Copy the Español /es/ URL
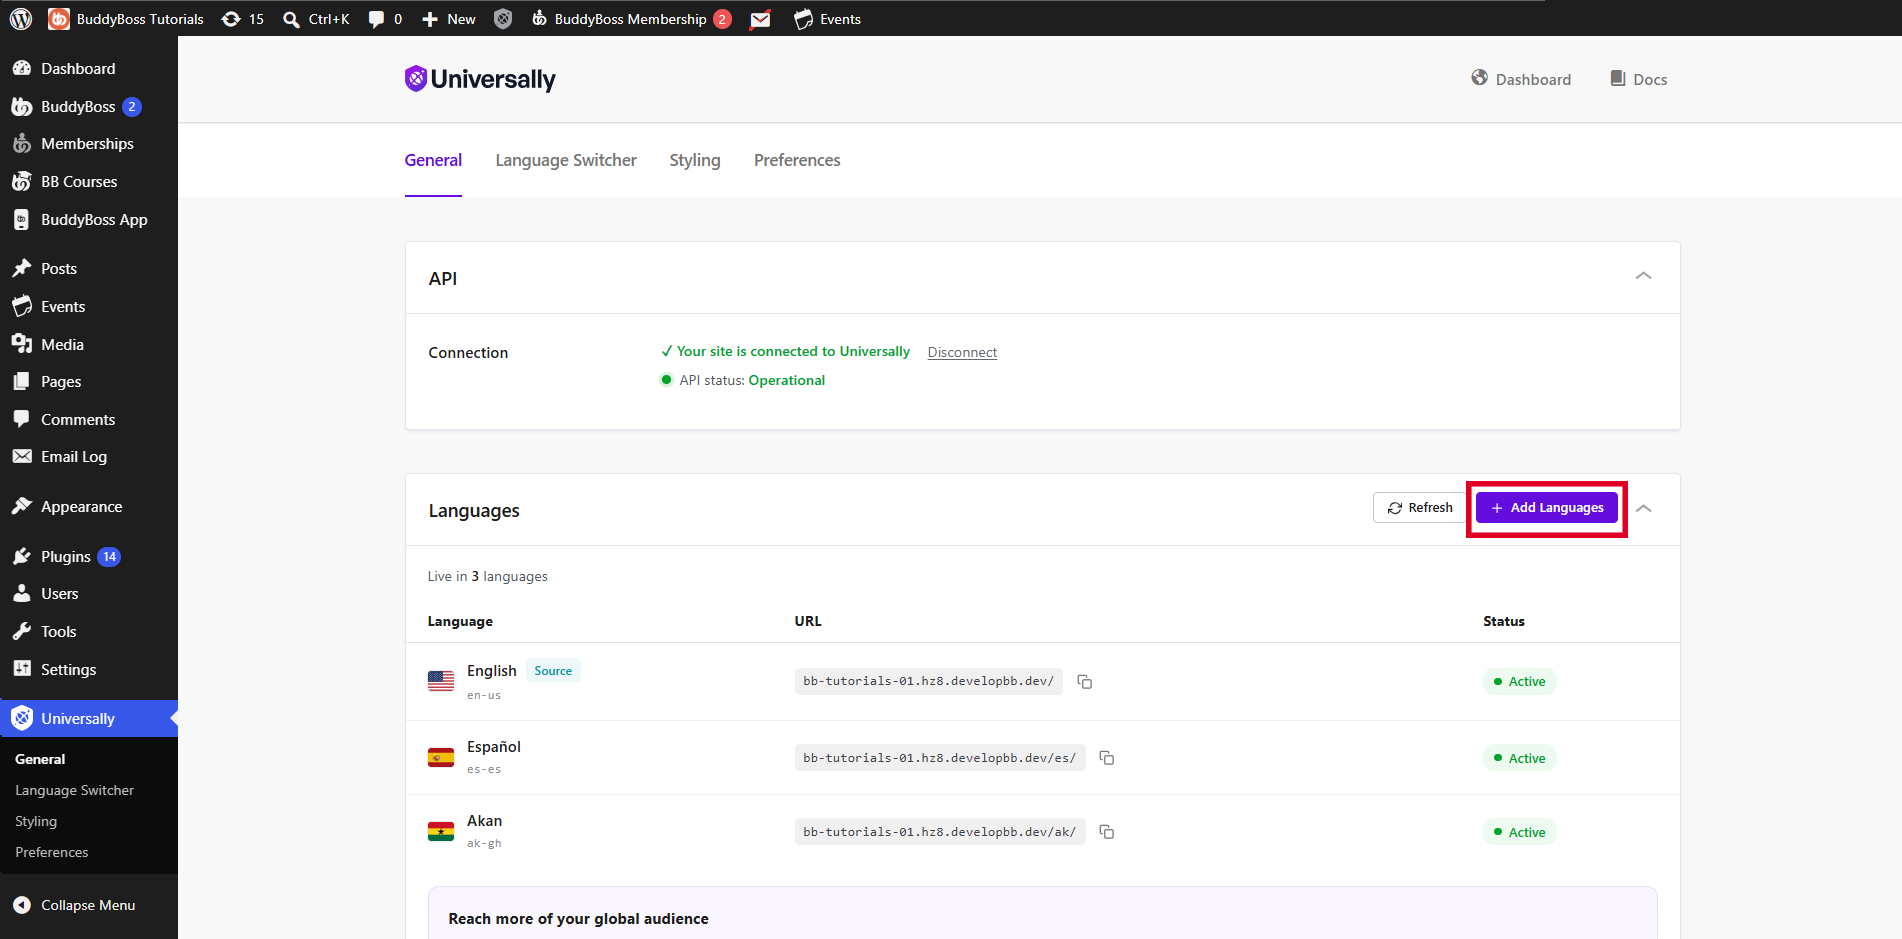The image size is (1902, 939). click(1106, 758)
